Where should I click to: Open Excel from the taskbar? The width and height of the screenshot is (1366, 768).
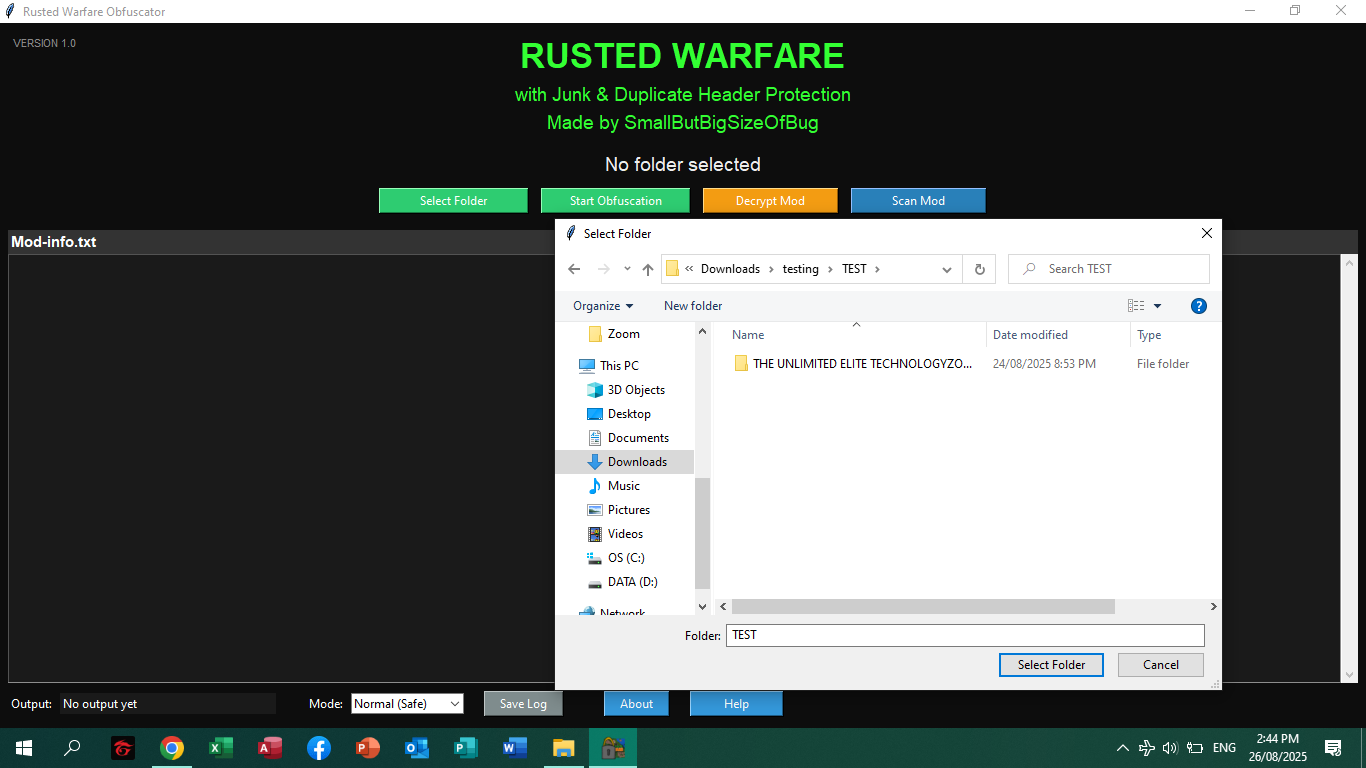(x=221, y=748)
